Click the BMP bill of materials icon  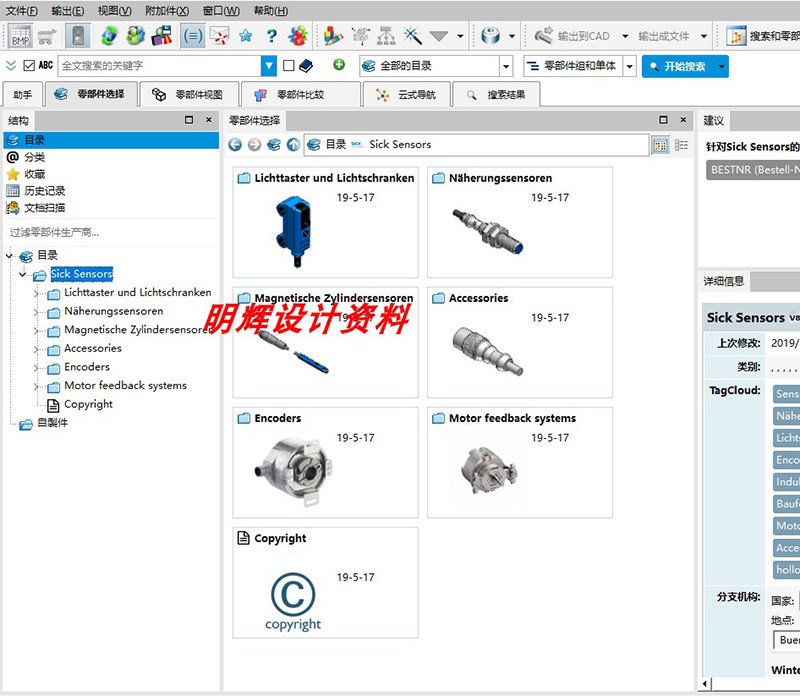point(20,36)
